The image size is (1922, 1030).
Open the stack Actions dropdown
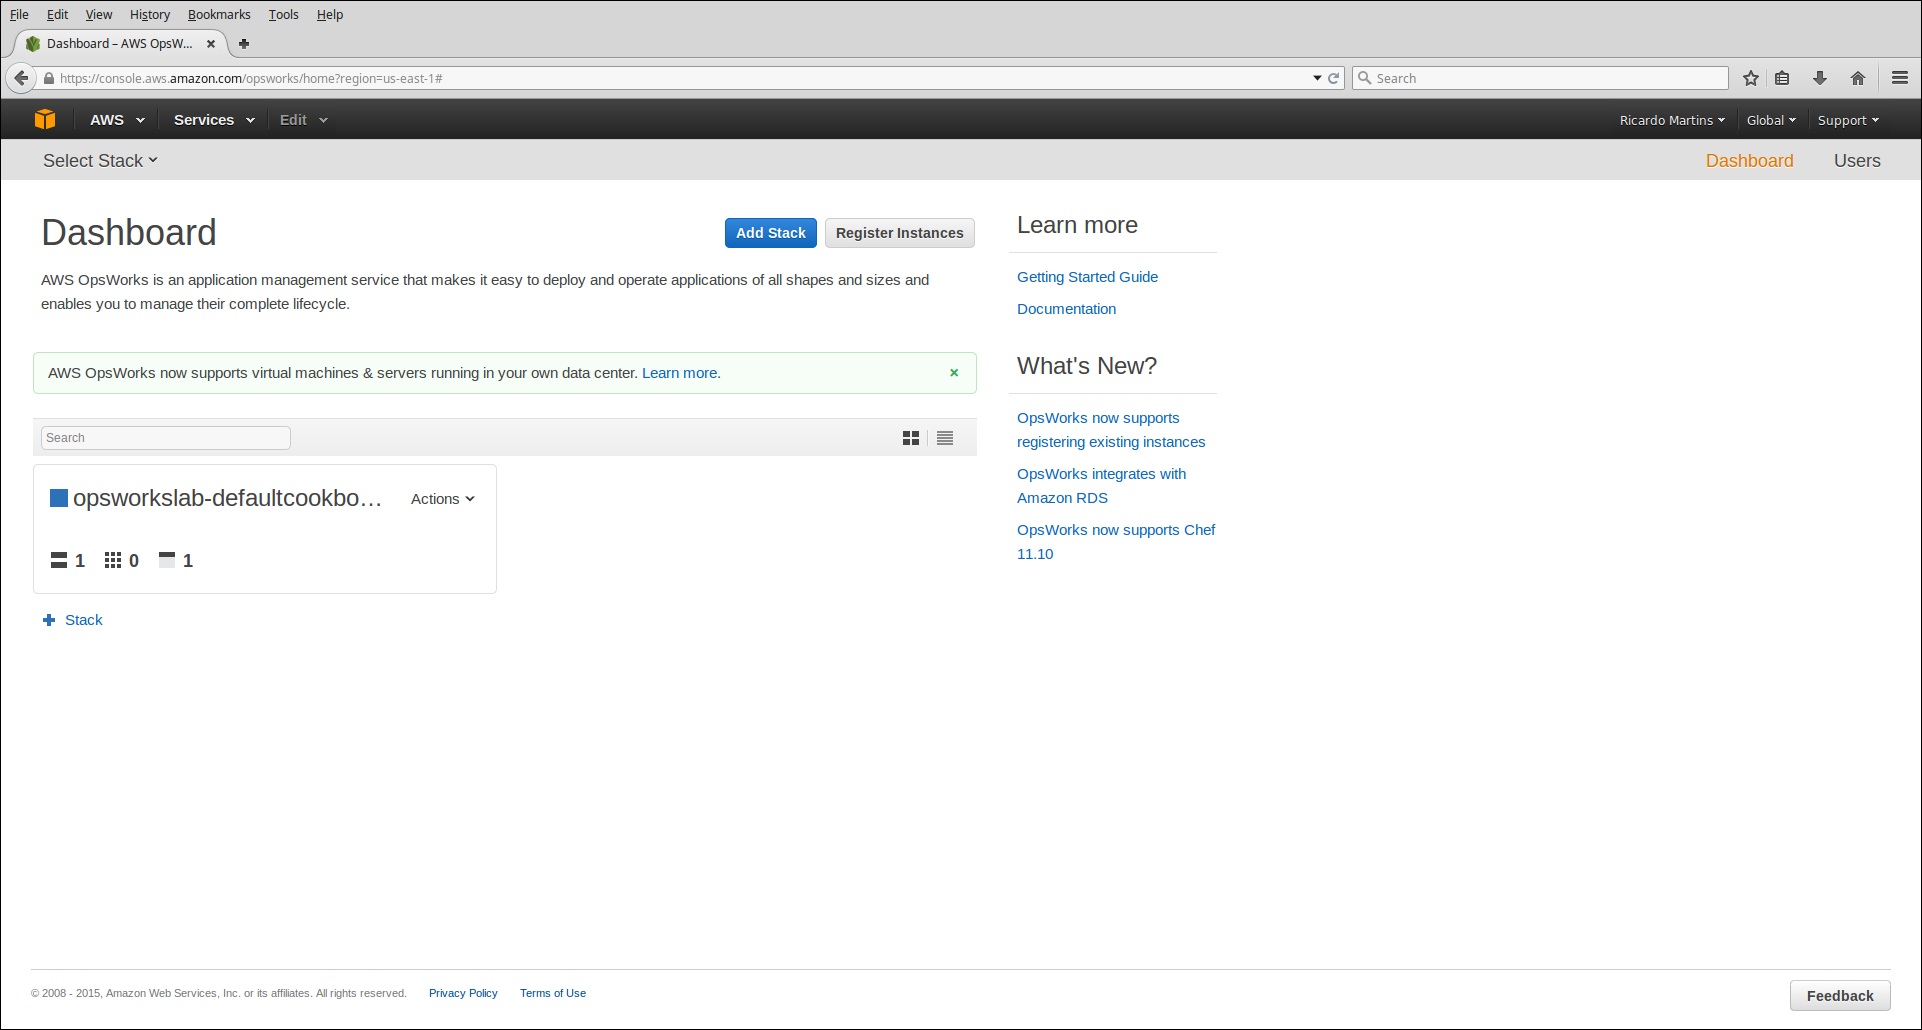click(x=442, y=499)
